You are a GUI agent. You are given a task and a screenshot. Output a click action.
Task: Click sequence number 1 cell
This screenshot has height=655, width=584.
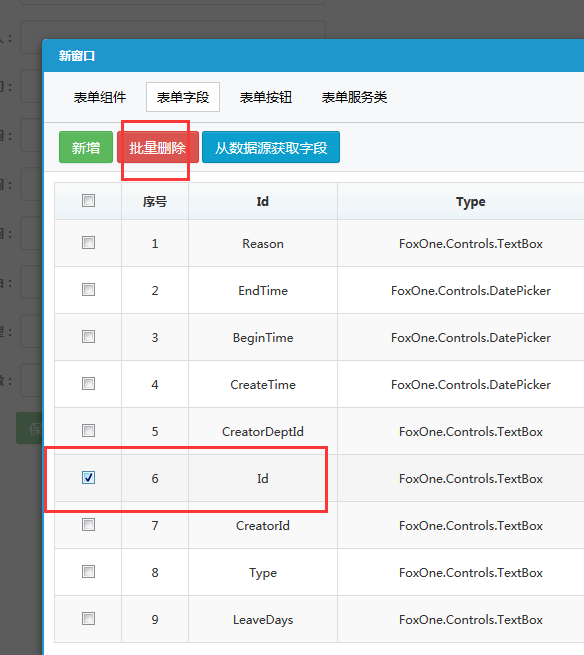155,244
